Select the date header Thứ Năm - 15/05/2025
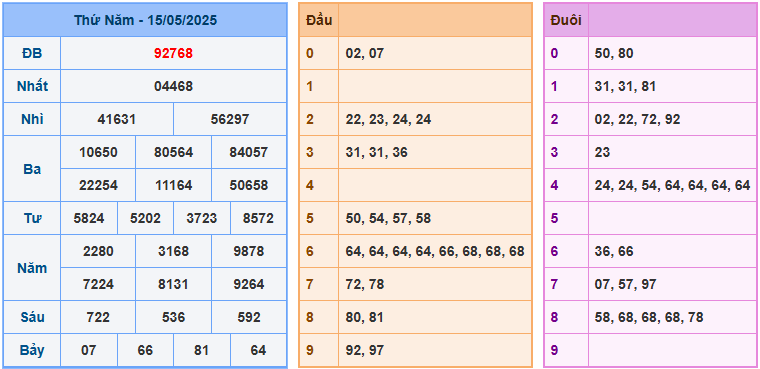This screenshot has width=760, height=369. click(145, 20)
